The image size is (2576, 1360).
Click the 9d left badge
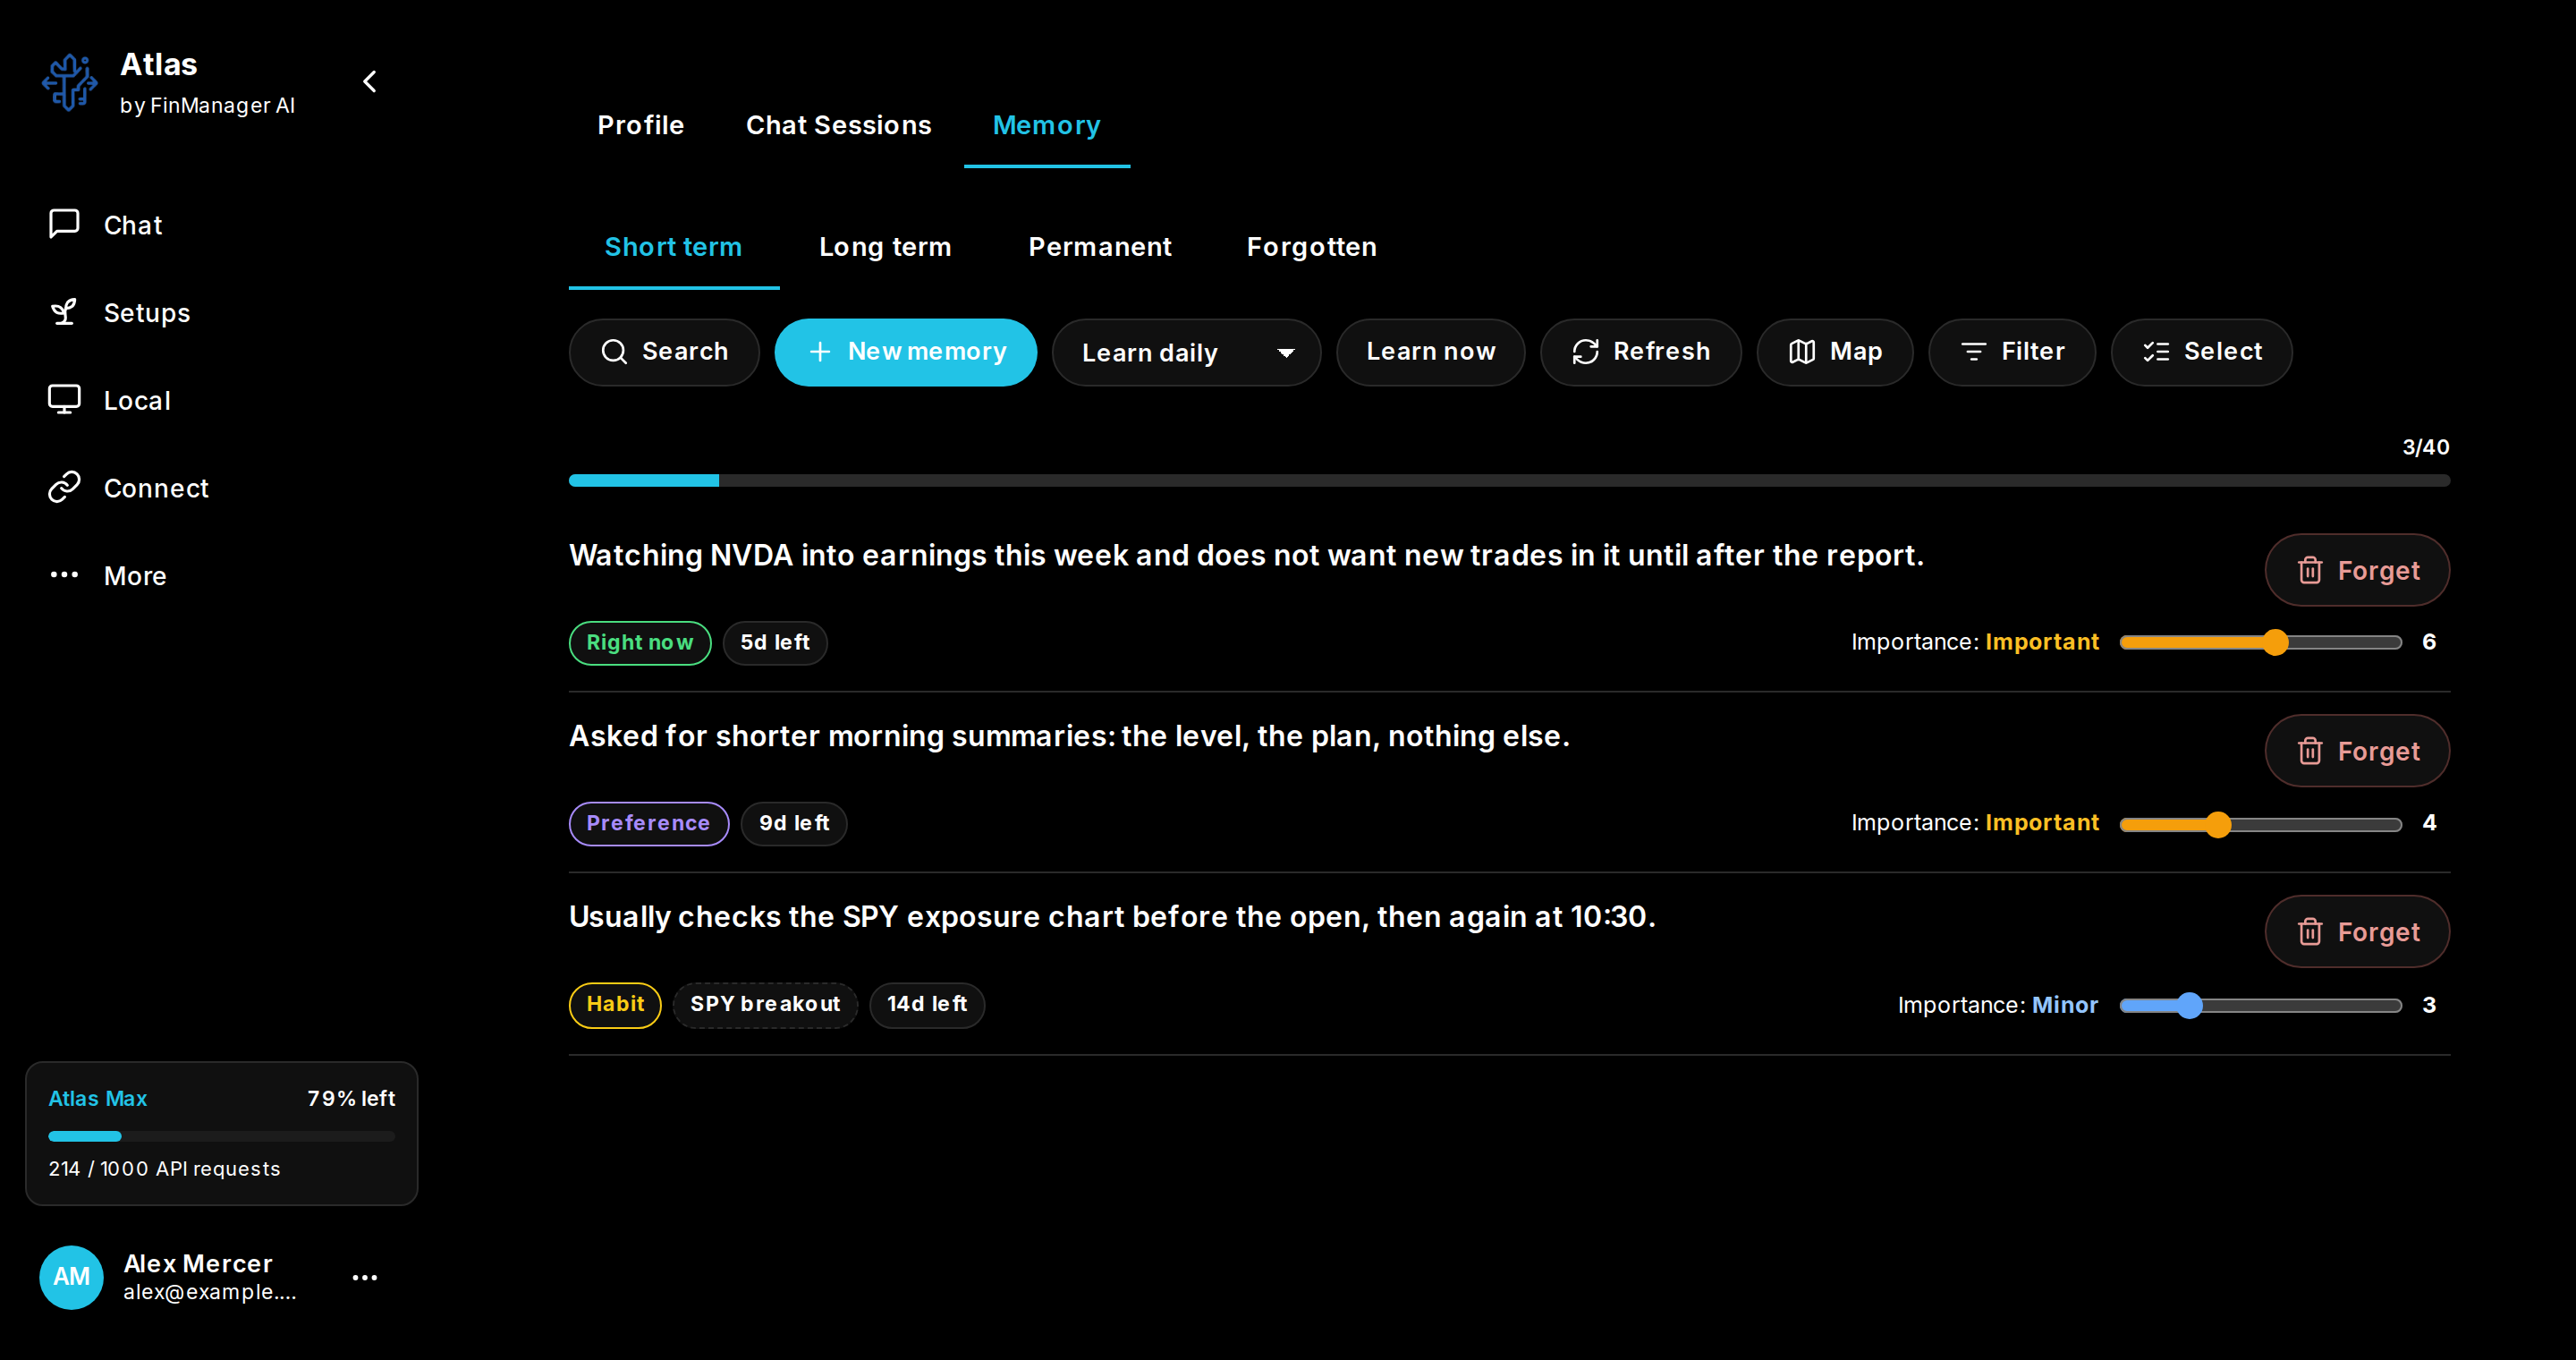(x=794, y=824)
